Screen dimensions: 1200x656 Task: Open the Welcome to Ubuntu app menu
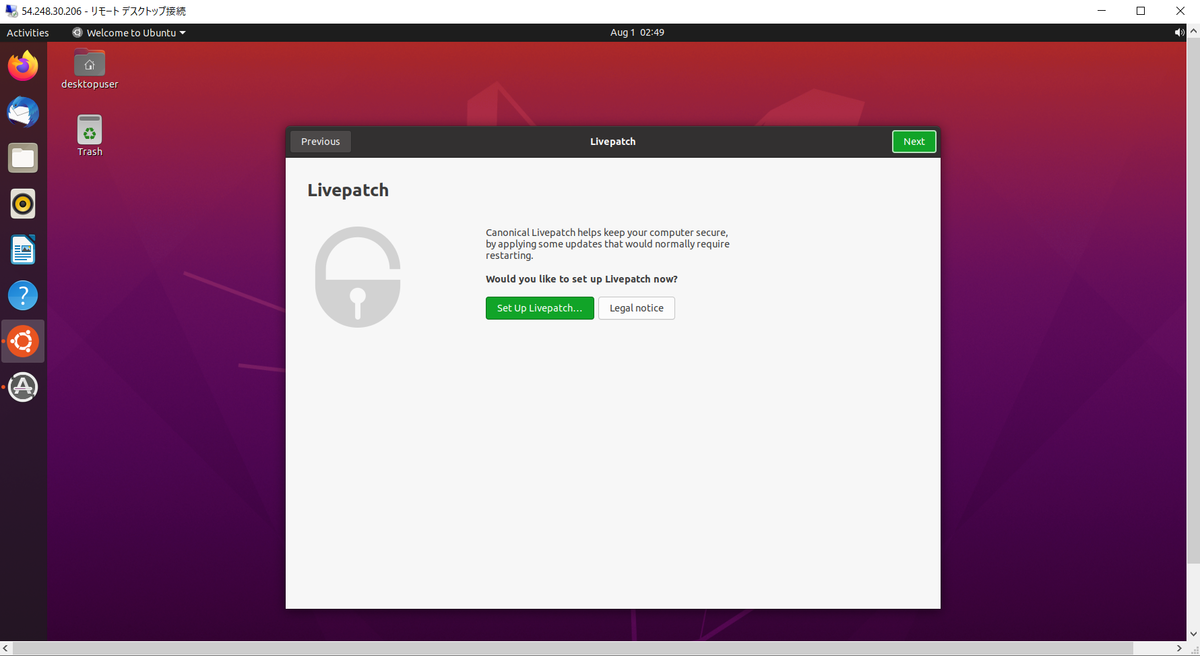(x=129, y=32)
